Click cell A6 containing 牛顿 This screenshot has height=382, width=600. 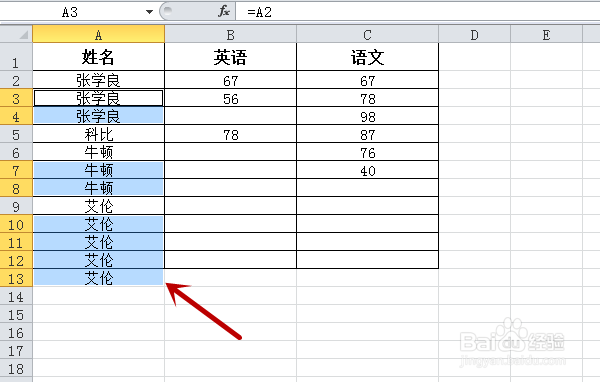(x=99, y=152)
